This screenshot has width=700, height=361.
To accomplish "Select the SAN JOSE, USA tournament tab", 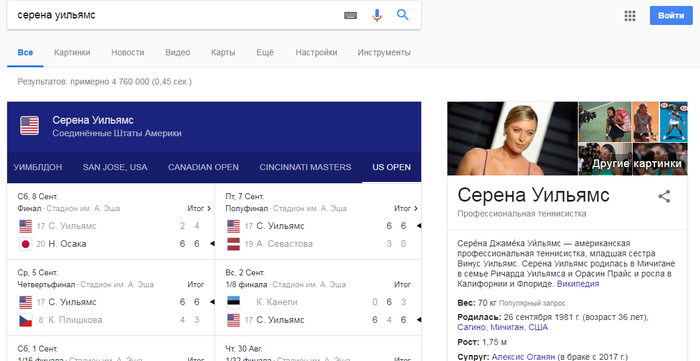I will point(115,167).
